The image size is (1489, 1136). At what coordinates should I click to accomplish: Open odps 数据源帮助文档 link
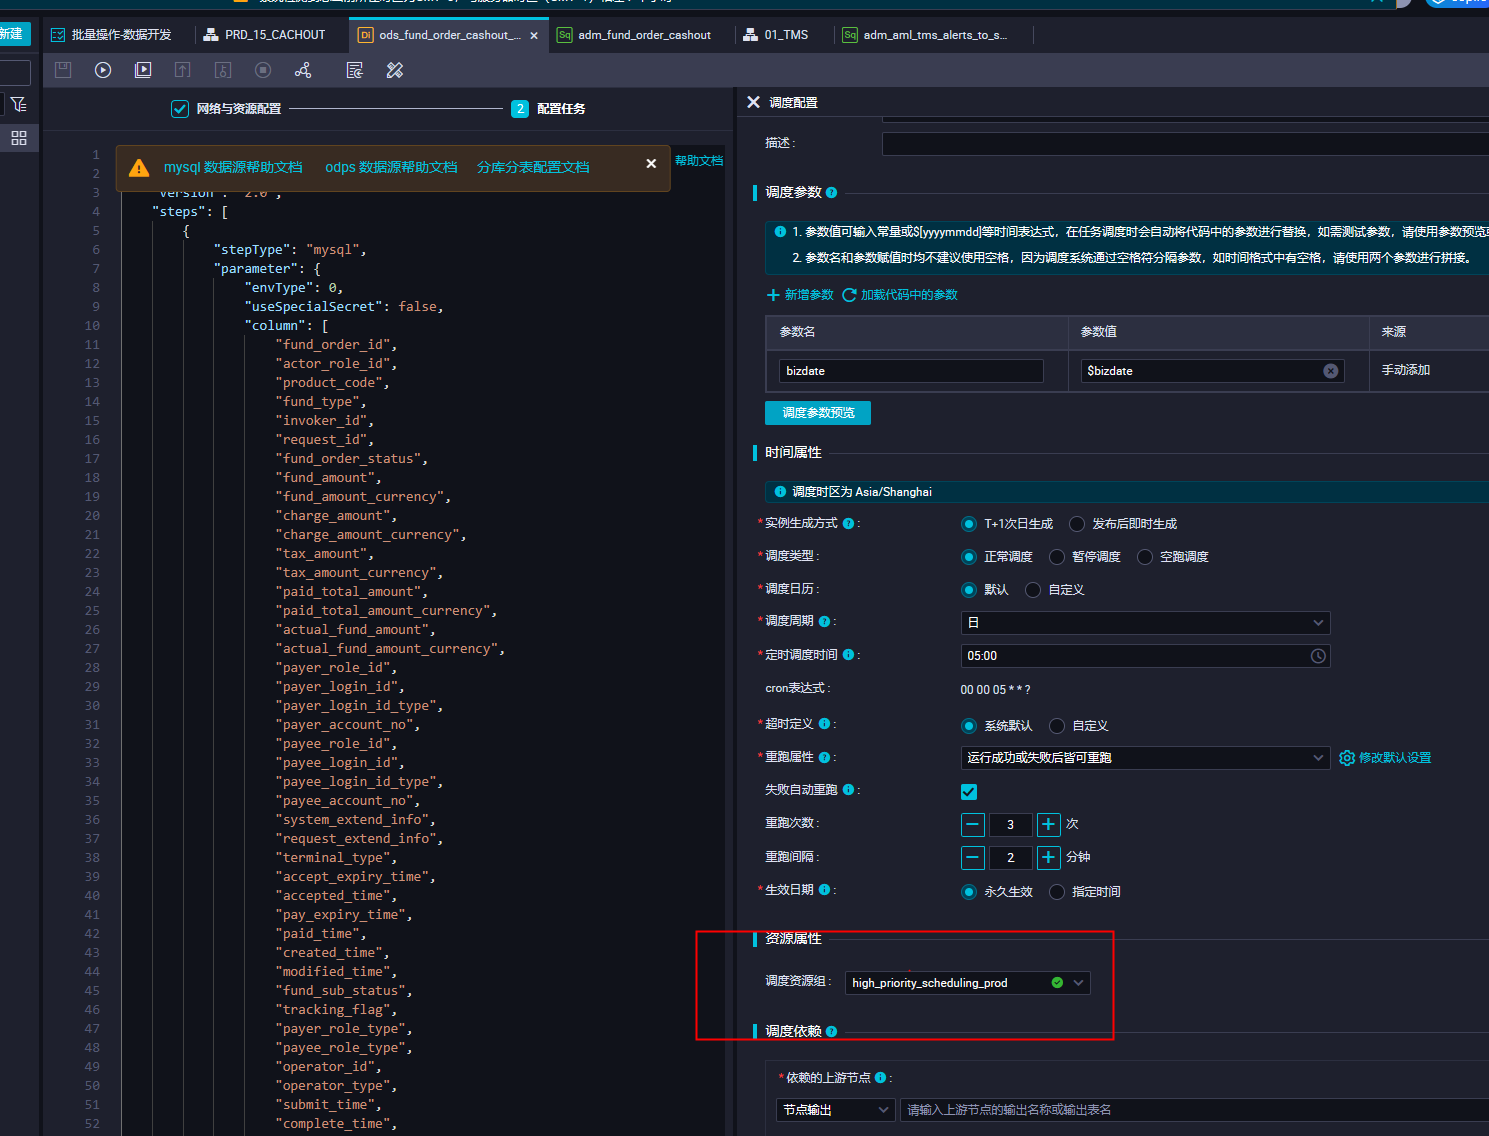391,167
